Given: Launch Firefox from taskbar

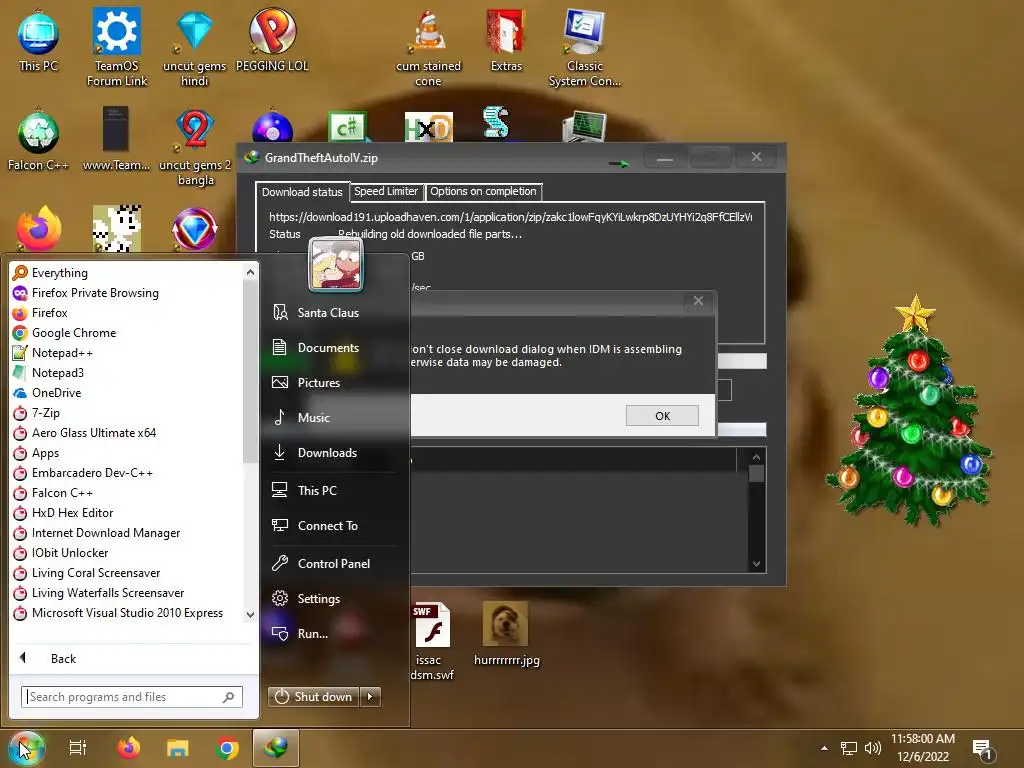Looking at the screenshot, I should pyautogui.click(x=129, y=748).
